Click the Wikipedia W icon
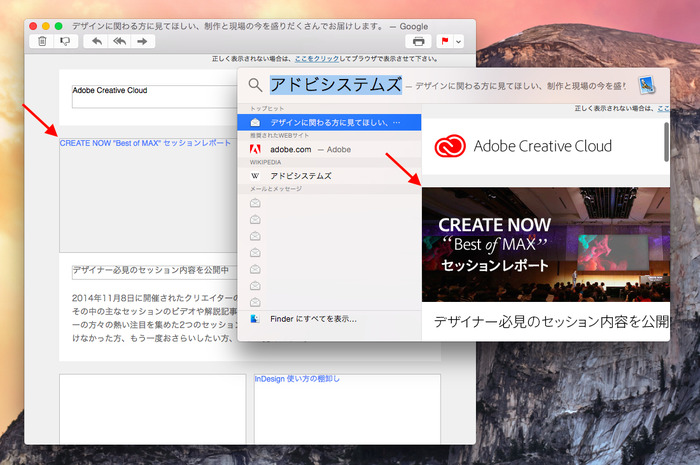This screenshot has height=465, width=700. click(x=255, y=176)
